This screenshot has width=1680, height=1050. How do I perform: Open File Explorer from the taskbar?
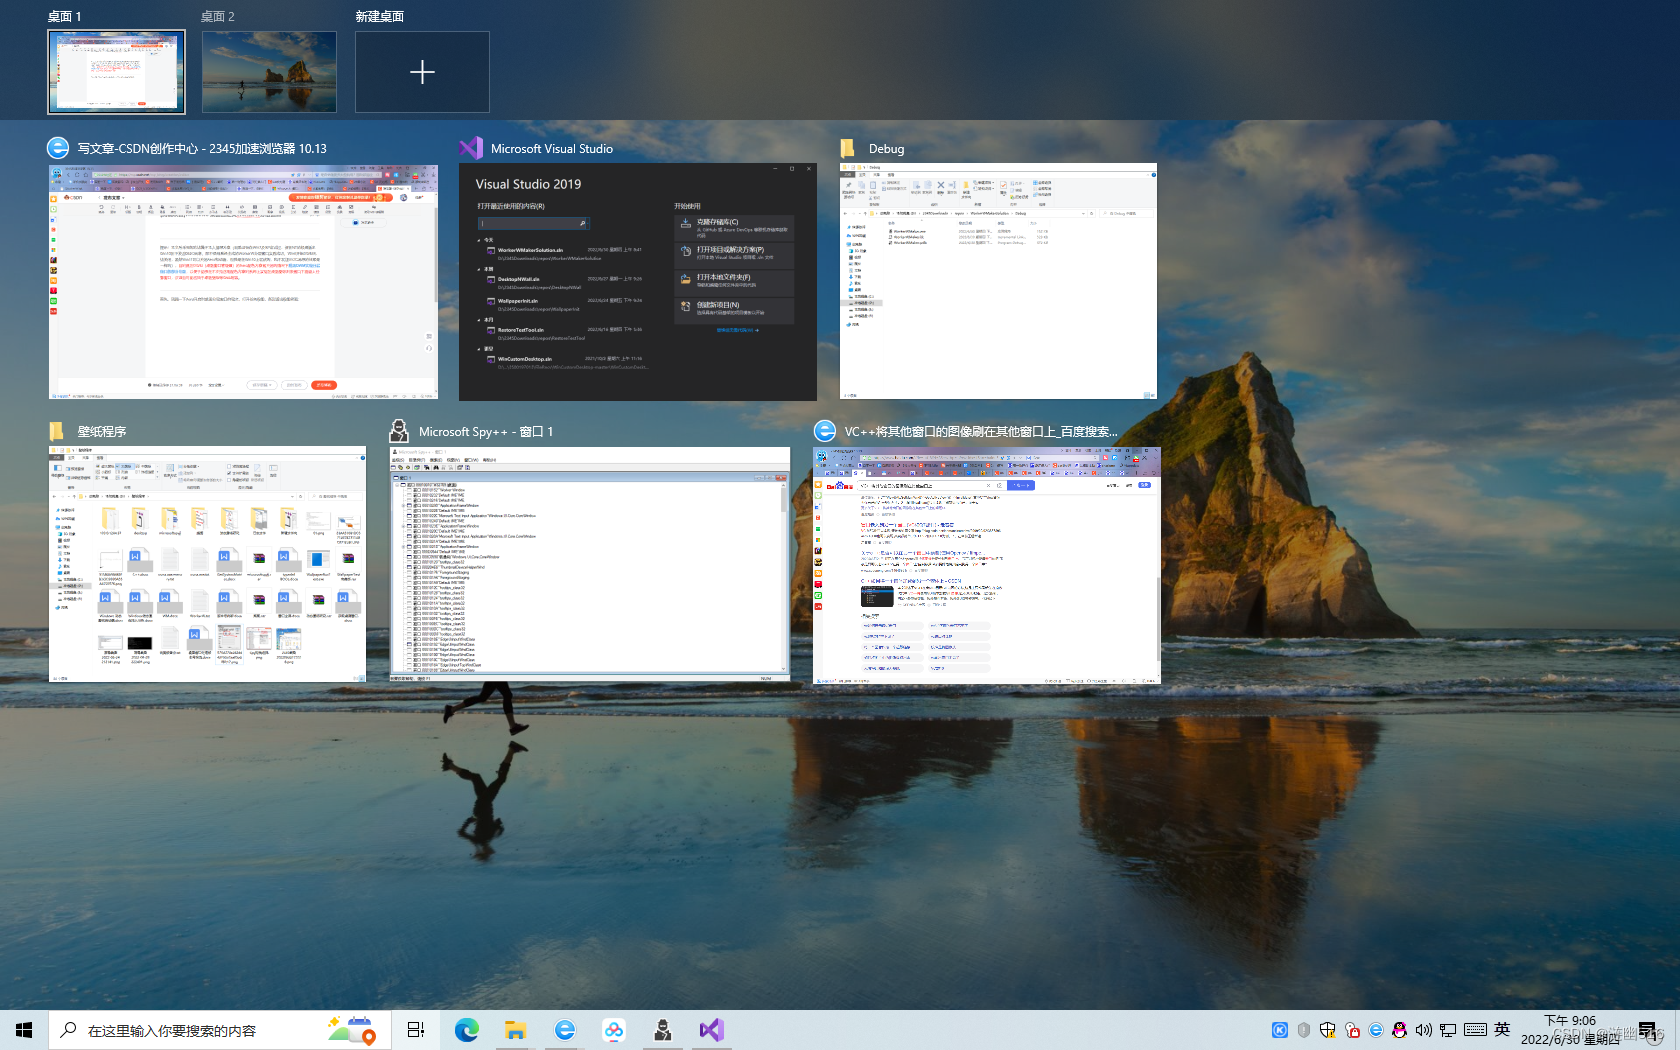[515, 1030]
